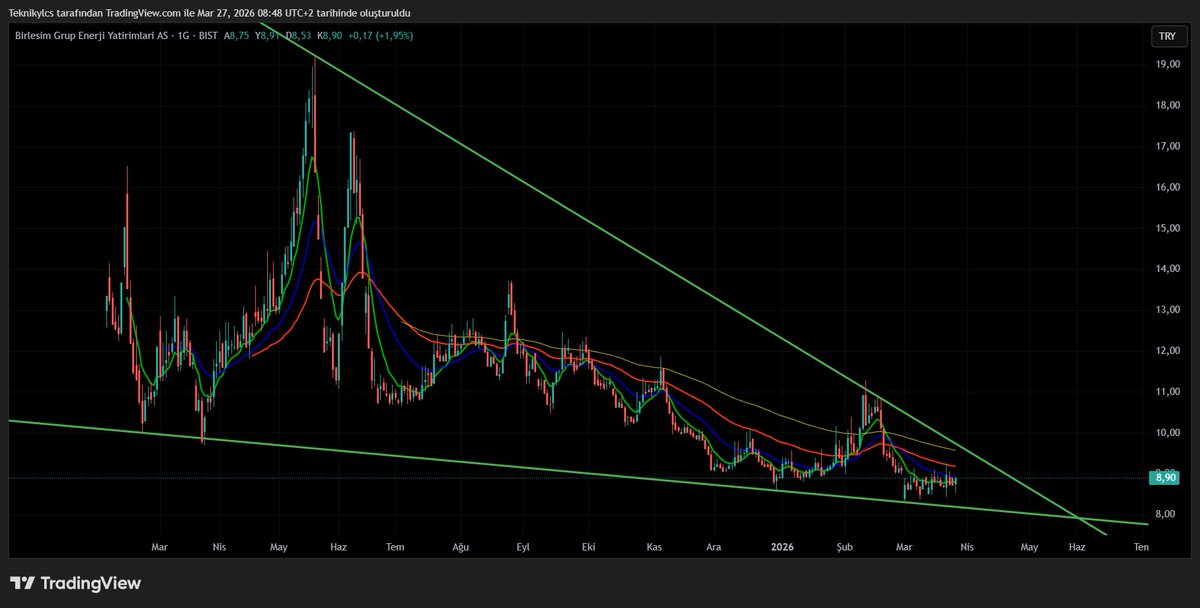Click the Ten label on time axis

(x=1141, y=547)
